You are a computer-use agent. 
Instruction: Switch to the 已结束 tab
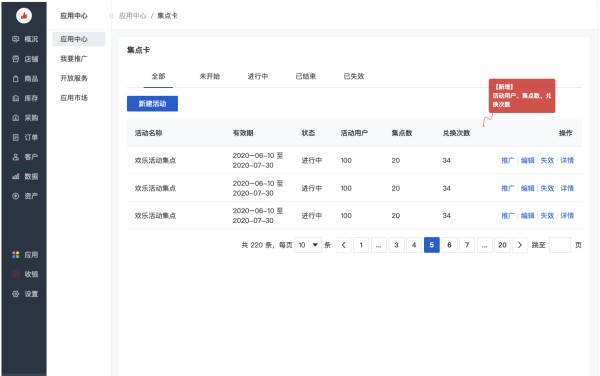(306, 76)
